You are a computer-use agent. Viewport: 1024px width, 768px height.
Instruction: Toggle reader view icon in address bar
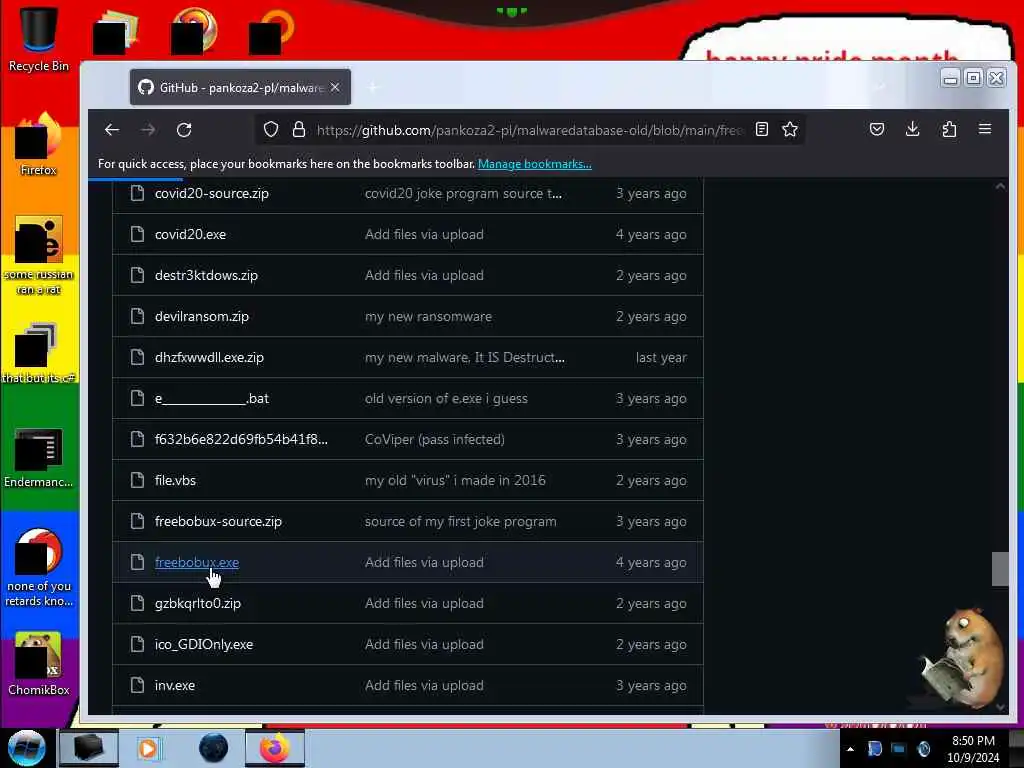click(x=761, y=129)
